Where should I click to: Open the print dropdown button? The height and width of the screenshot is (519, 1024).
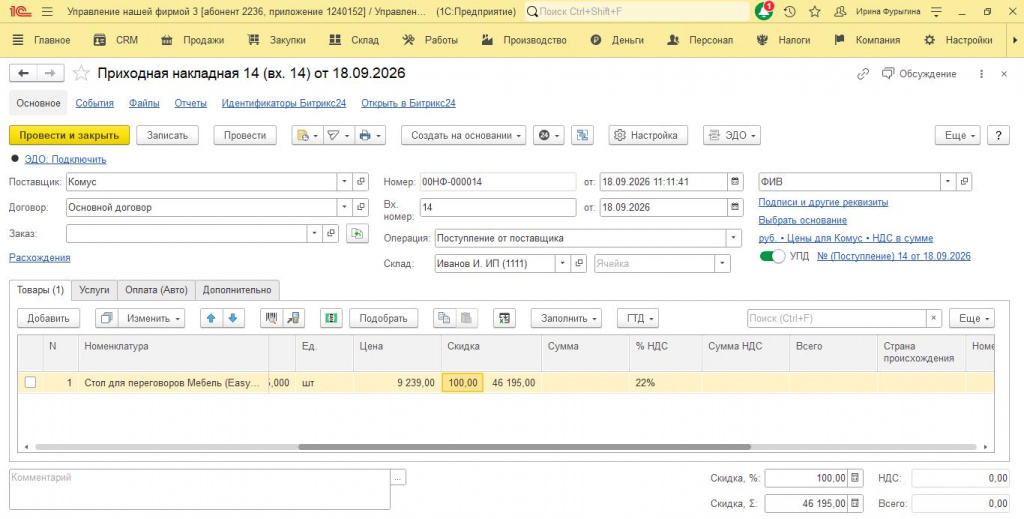click(370, 135)
